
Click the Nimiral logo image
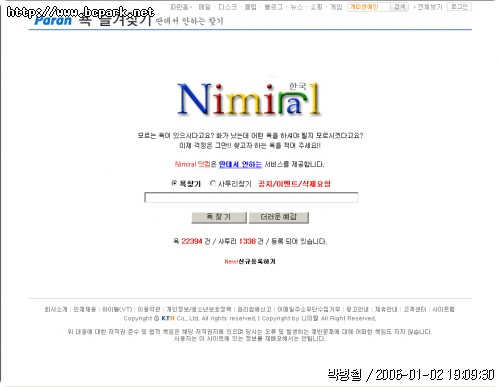click(249, 99)
